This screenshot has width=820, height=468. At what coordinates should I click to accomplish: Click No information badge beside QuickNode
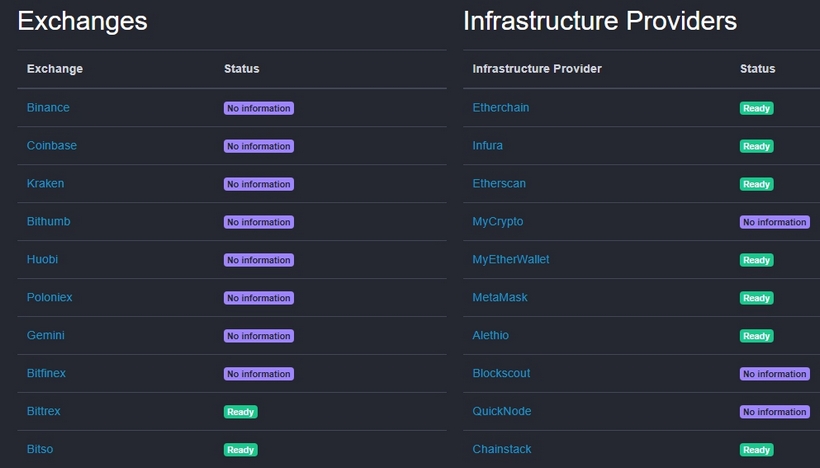click(x=774, y=412)
